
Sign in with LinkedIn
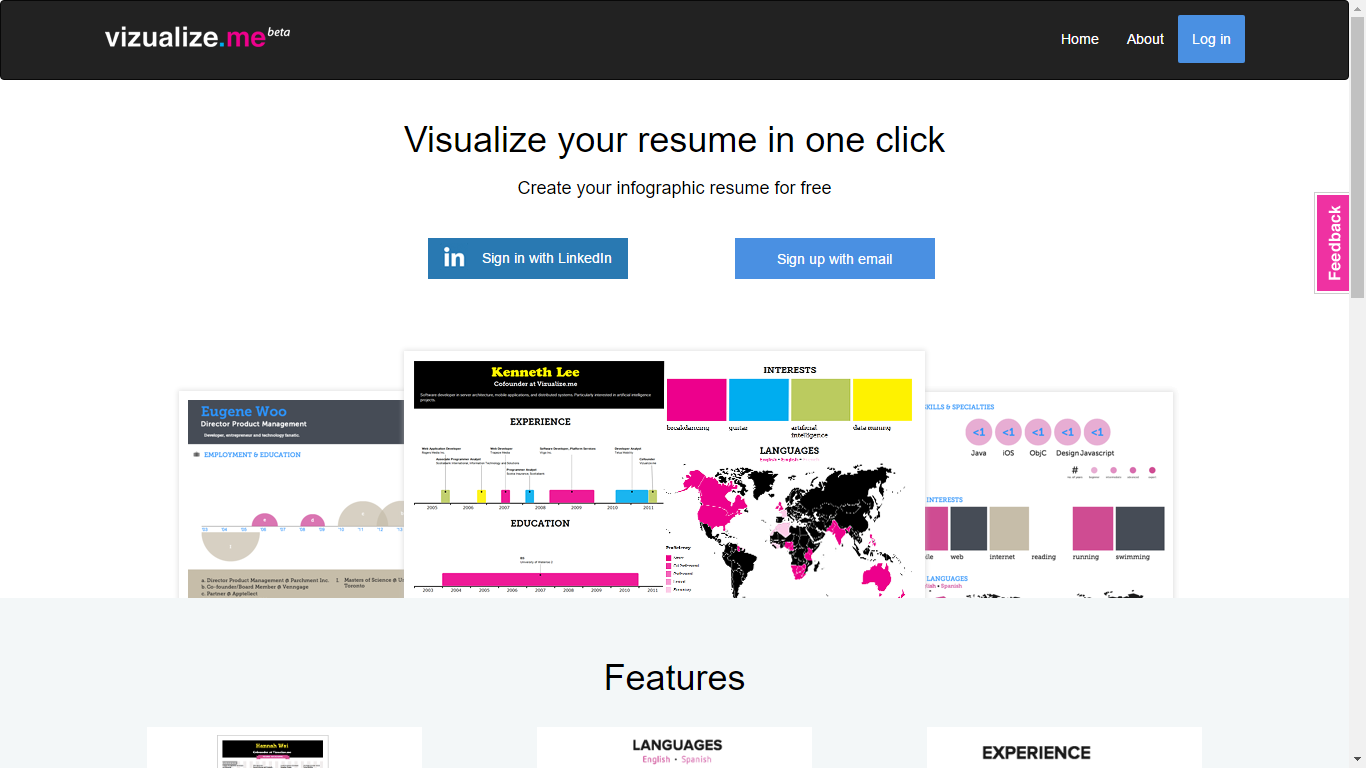(528, 258)
